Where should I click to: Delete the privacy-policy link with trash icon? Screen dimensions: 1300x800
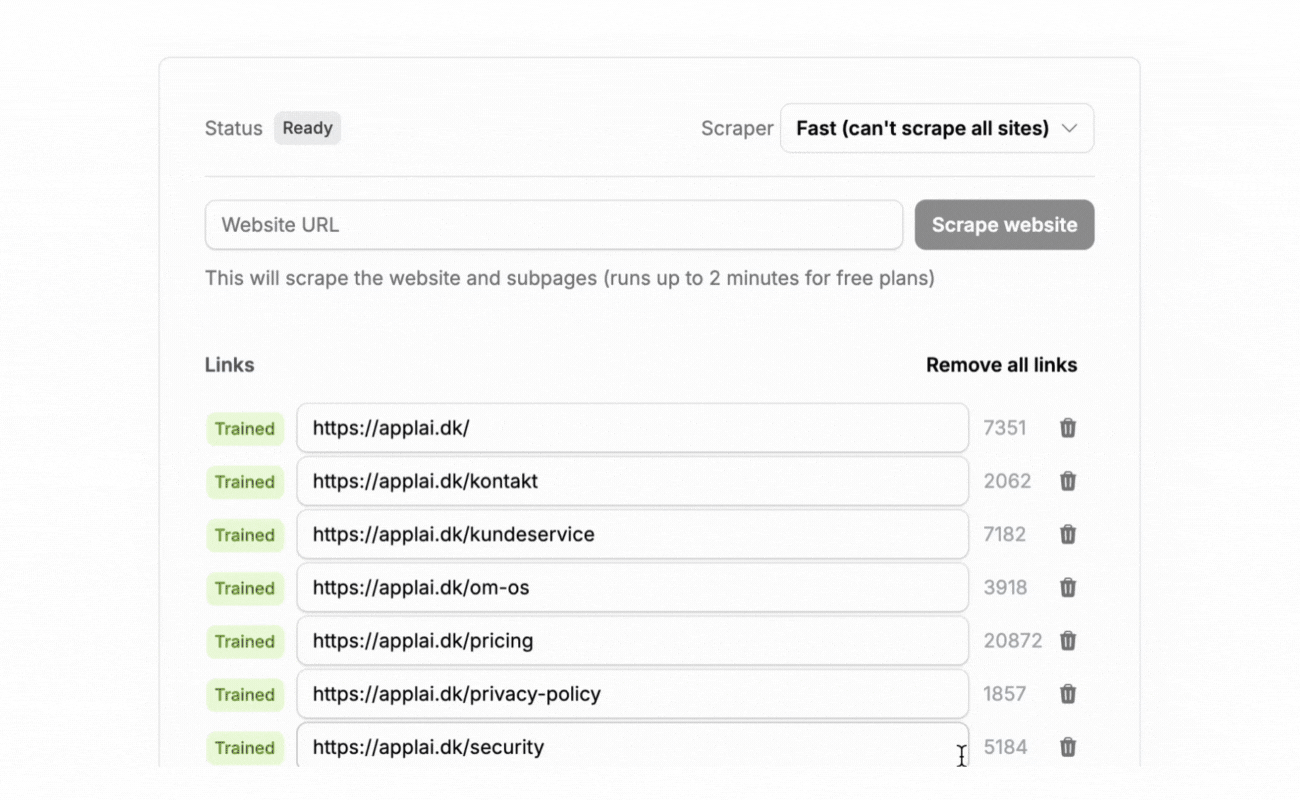(1068, 693)
